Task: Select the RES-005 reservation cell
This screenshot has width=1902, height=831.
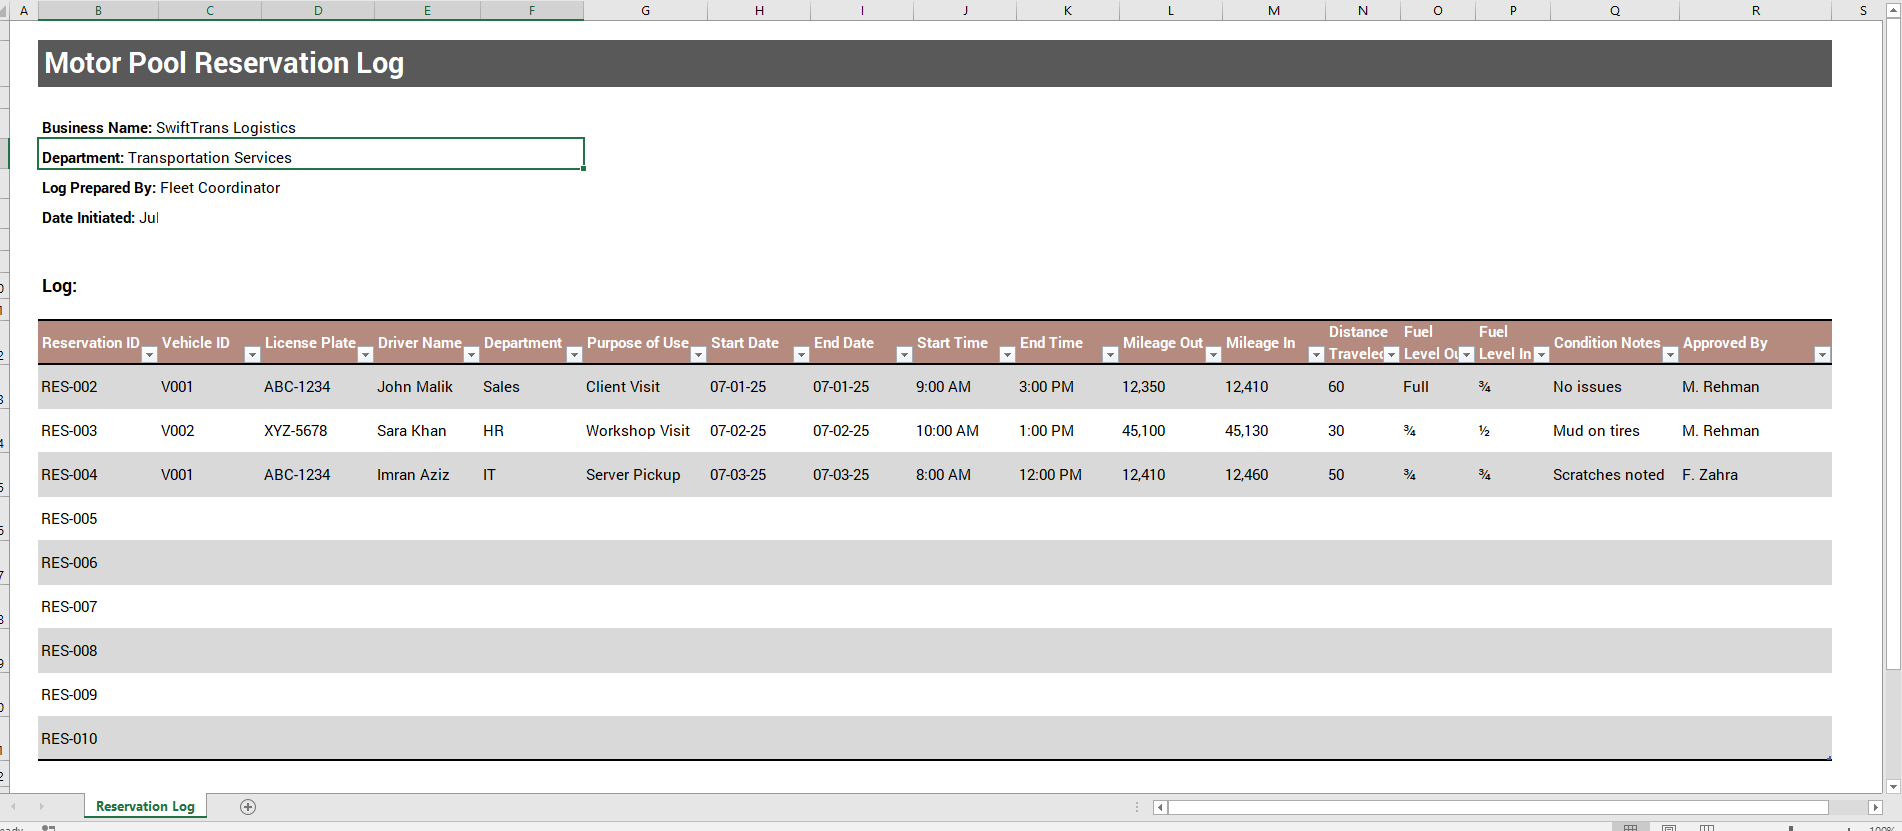Action: click(x=98, y=519)
